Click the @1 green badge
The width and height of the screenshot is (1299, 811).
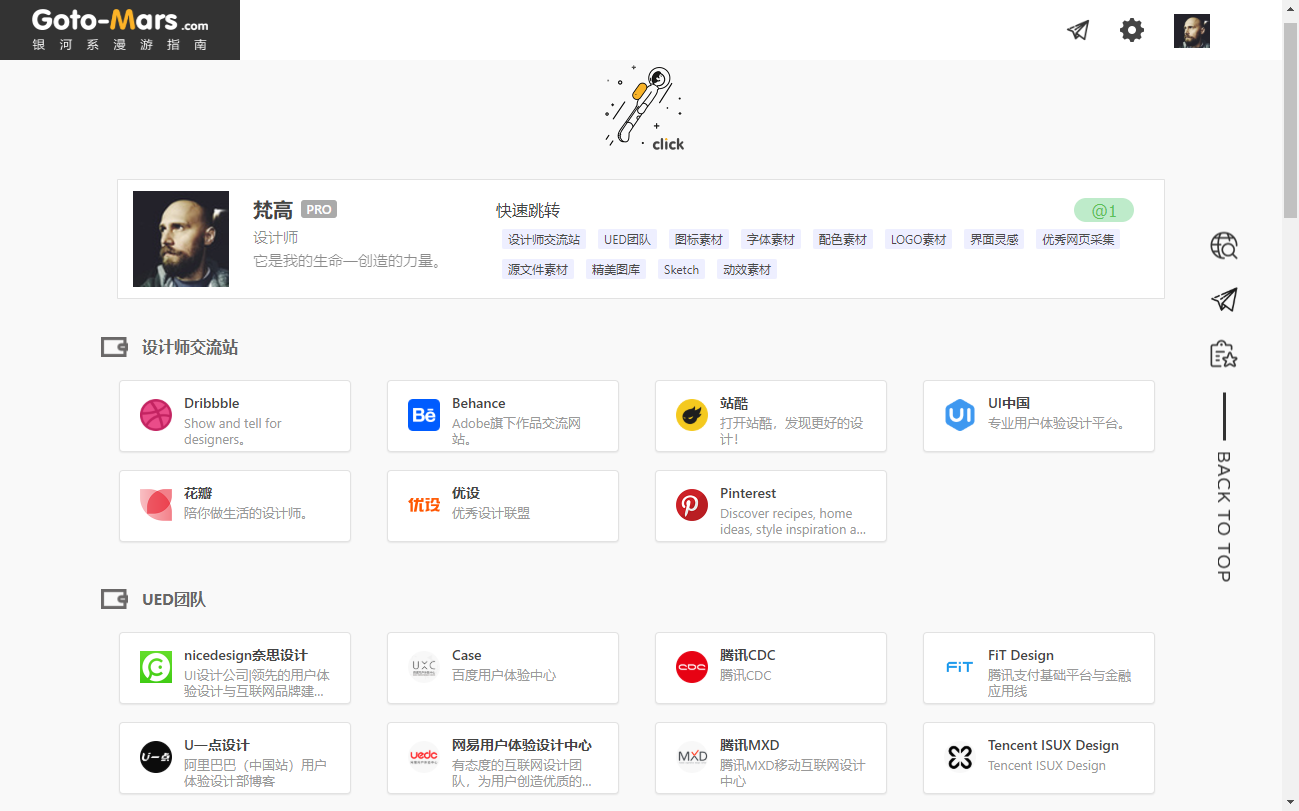[1104, 211]
